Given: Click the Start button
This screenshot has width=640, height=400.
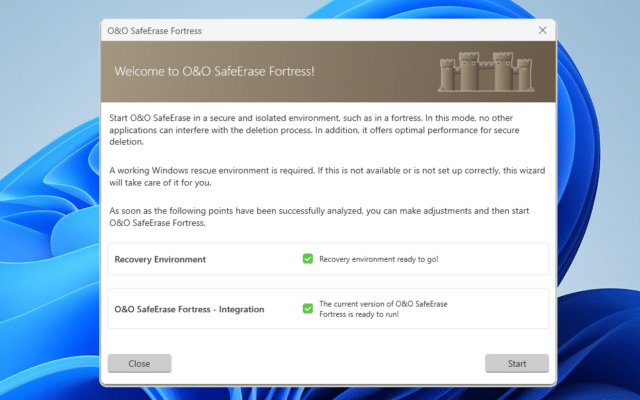Looking at the screenshot, I should [517, 363].
